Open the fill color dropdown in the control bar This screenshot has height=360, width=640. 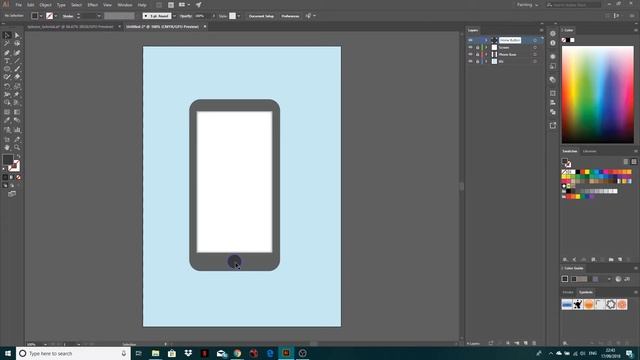point(41,16)
